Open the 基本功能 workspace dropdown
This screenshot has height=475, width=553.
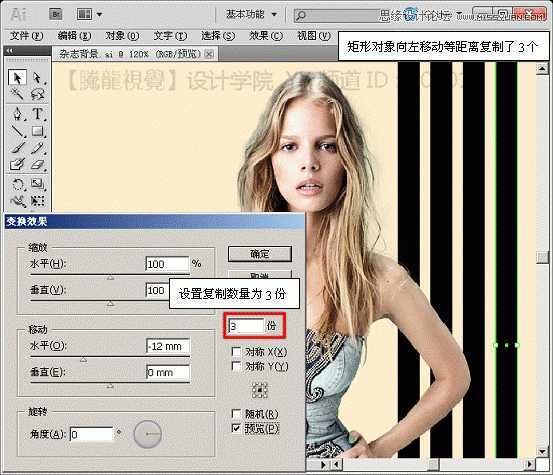point(251,14)
